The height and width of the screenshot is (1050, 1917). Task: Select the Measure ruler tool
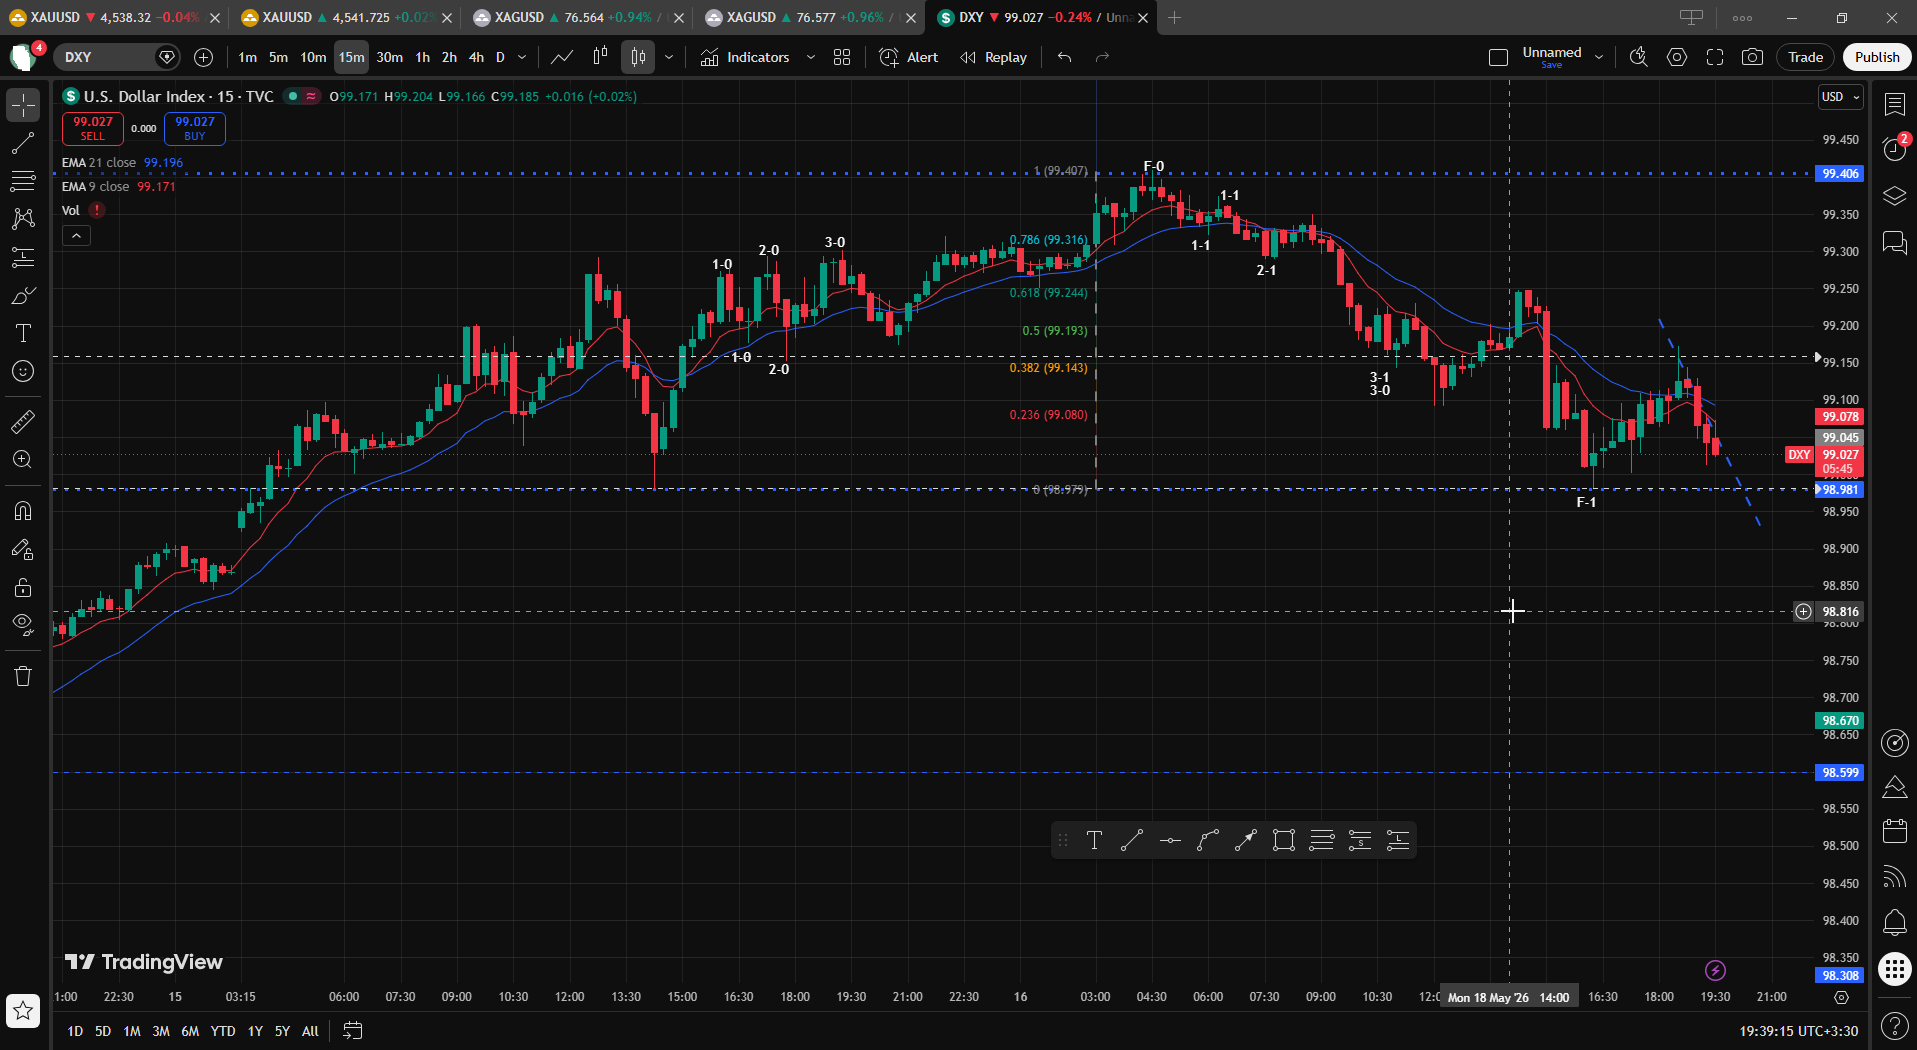tap(23, 422)
